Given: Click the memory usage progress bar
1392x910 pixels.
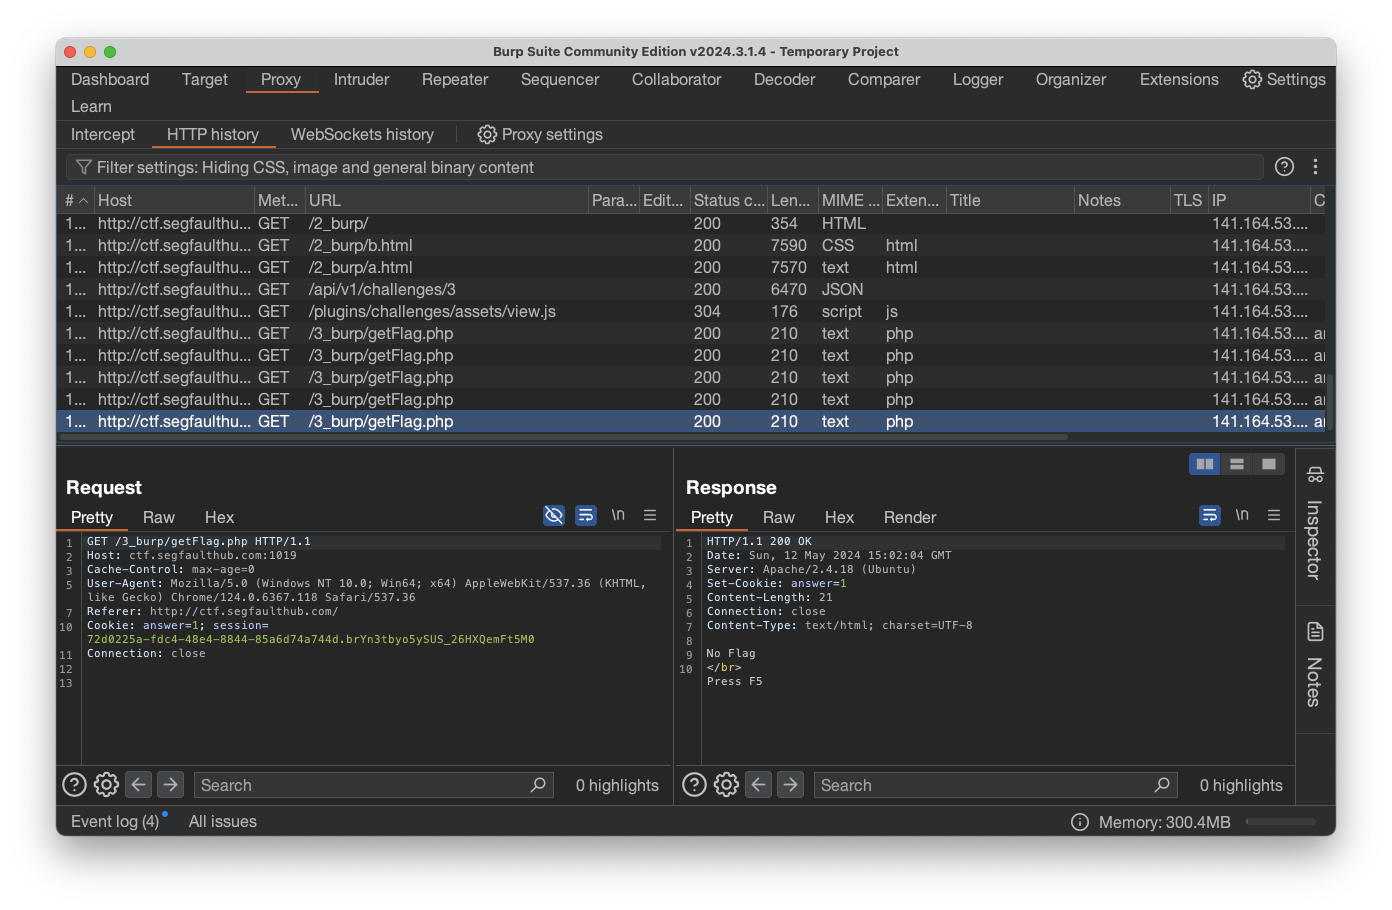Looking at the screenshot, I should (1281, 822).
